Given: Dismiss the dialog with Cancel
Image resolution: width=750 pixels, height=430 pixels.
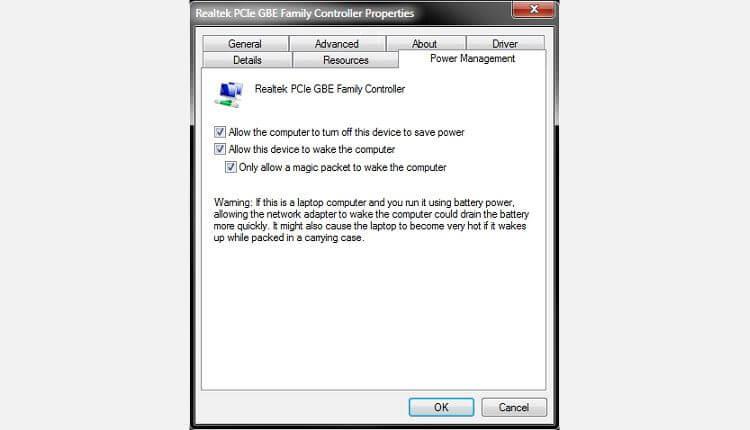Looking at the screenshot, I should [x=514, y=407].
